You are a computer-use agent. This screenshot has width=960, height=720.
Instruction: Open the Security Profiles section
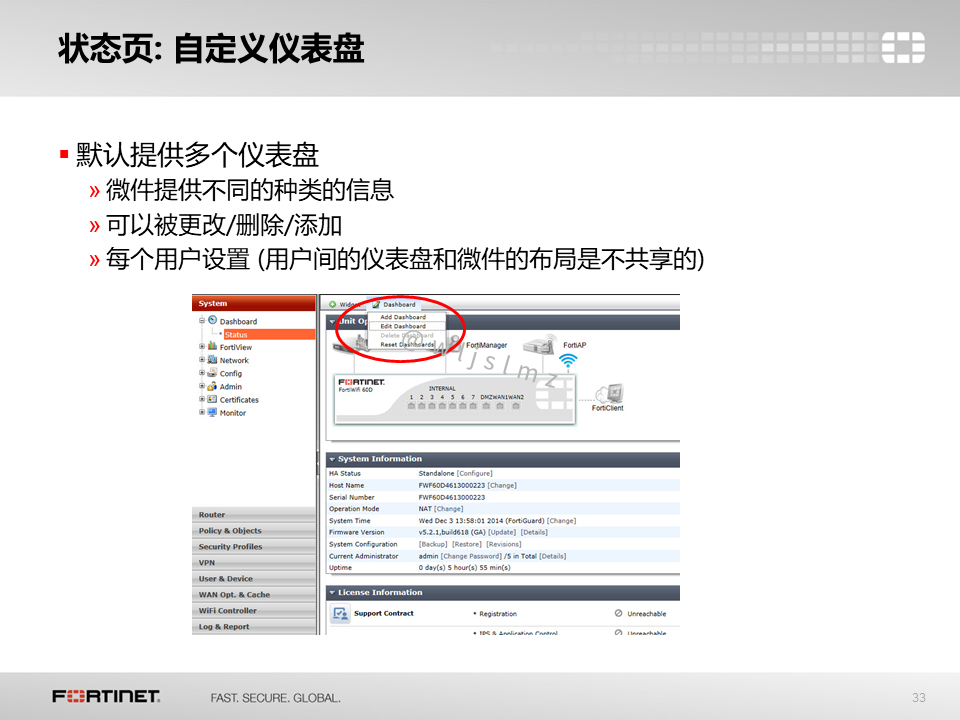click(x=254, y=546)
